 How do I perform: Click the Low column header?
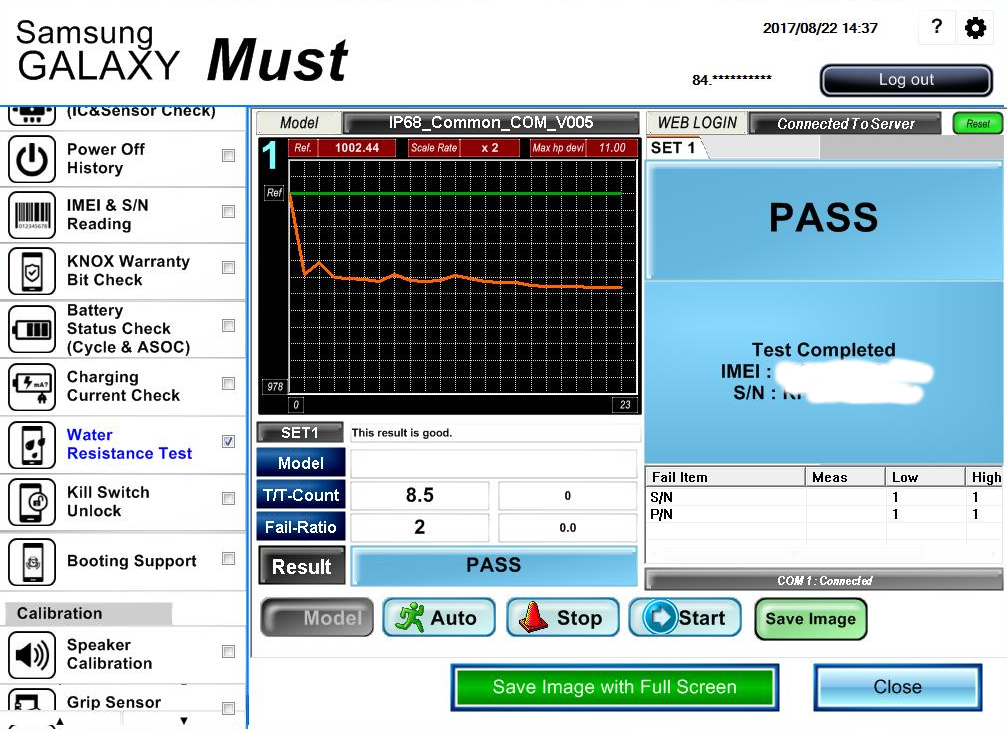pos(925,477)
